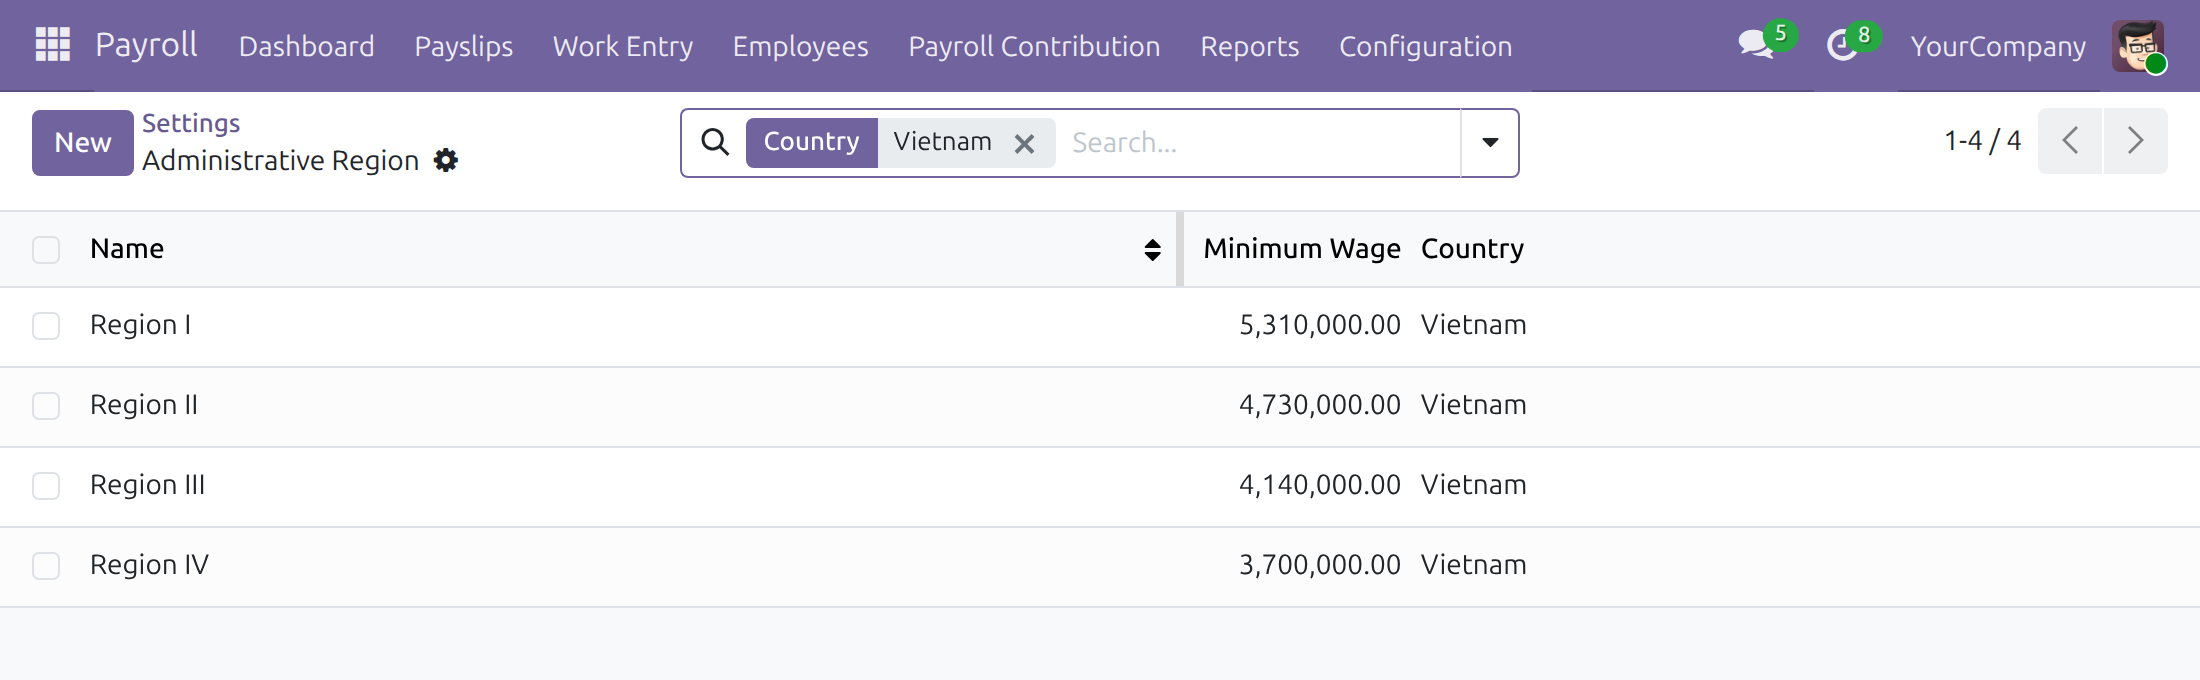Open the activities clock icon
The image size is (2200, 680).
[x=1842, y=45]
